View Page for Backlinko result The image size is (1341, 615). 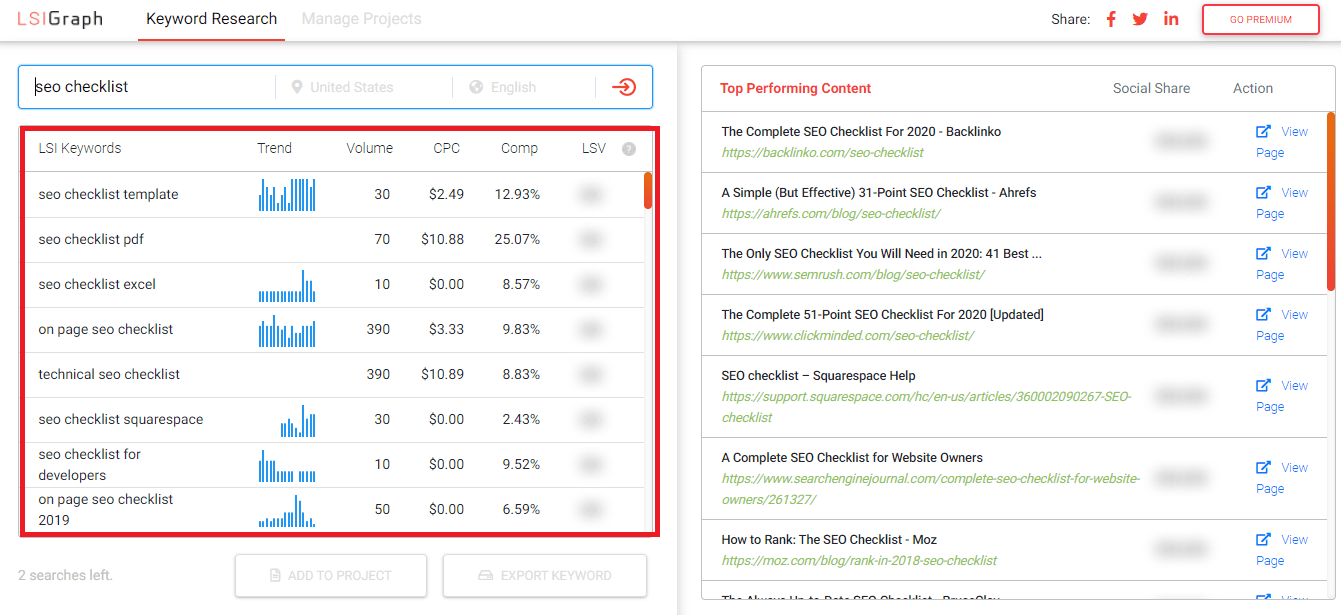(x=1282, y=142)
